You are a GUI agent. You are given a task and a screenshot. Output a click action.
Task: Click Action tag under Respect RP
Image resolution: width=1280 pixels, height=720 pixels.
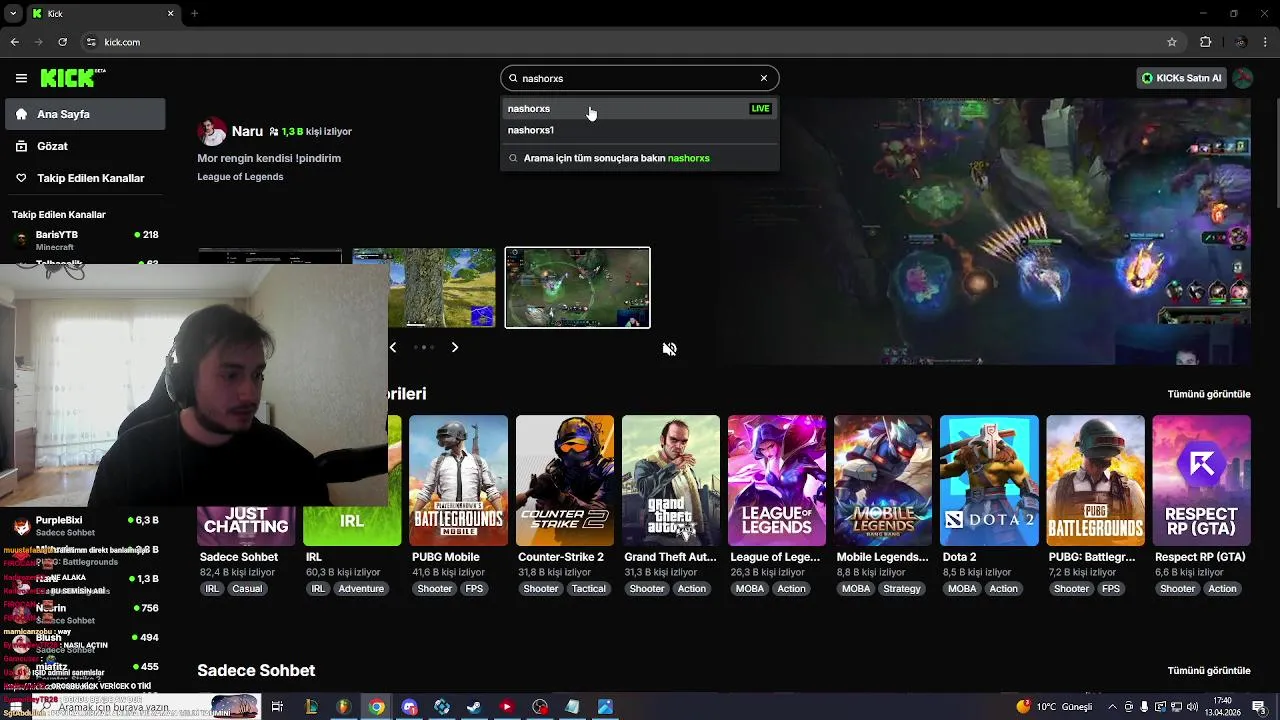tap(1222, 589)
